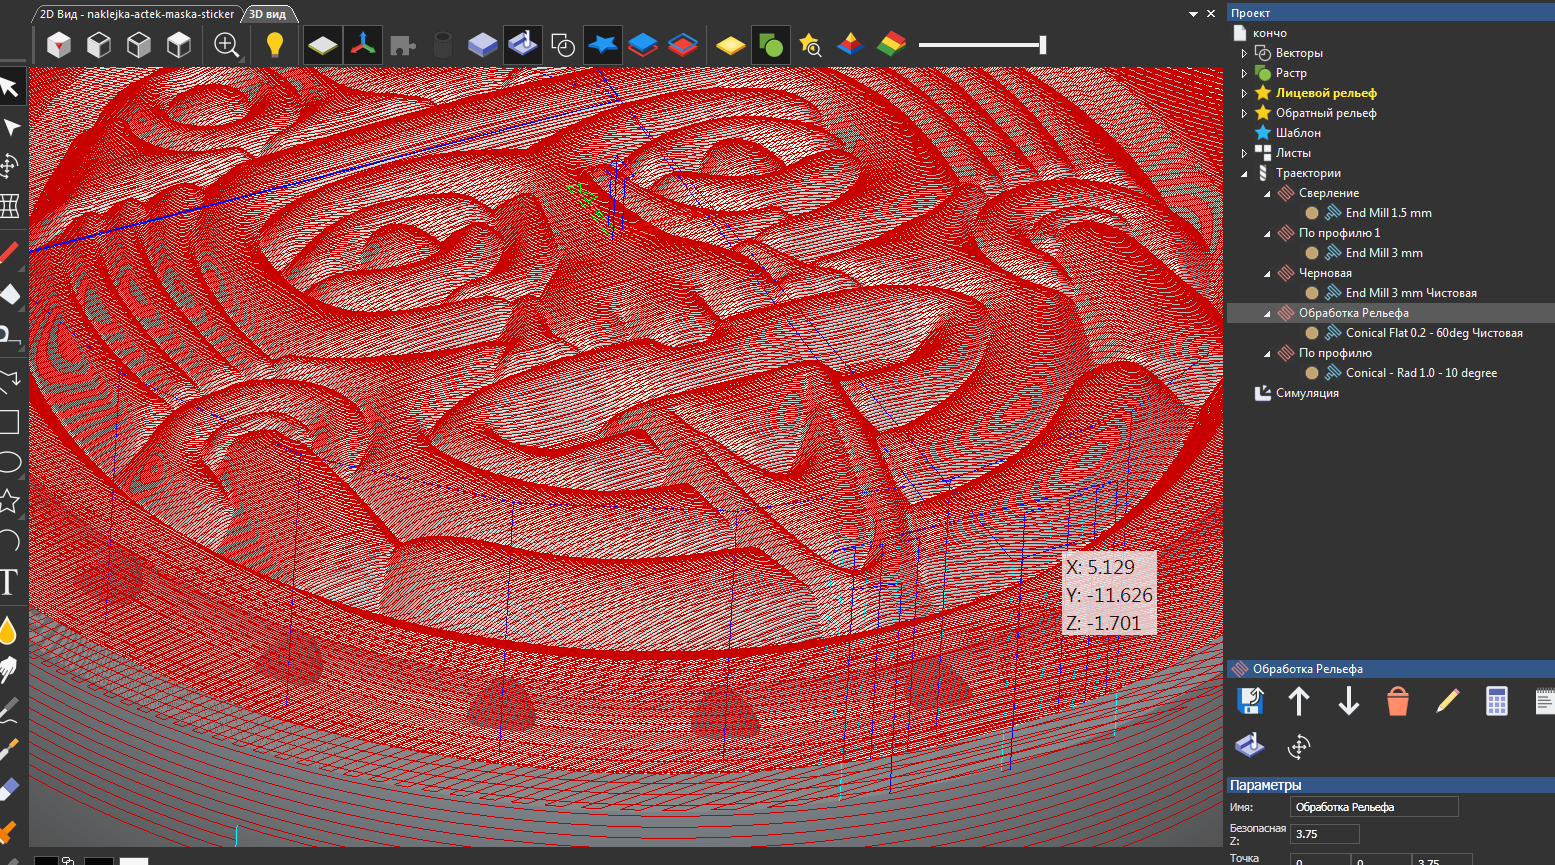Open the notepad icon in the toolpath panel
Image resolution: width=1555 pixels, height=865 pixels.
coord(1545,701)
